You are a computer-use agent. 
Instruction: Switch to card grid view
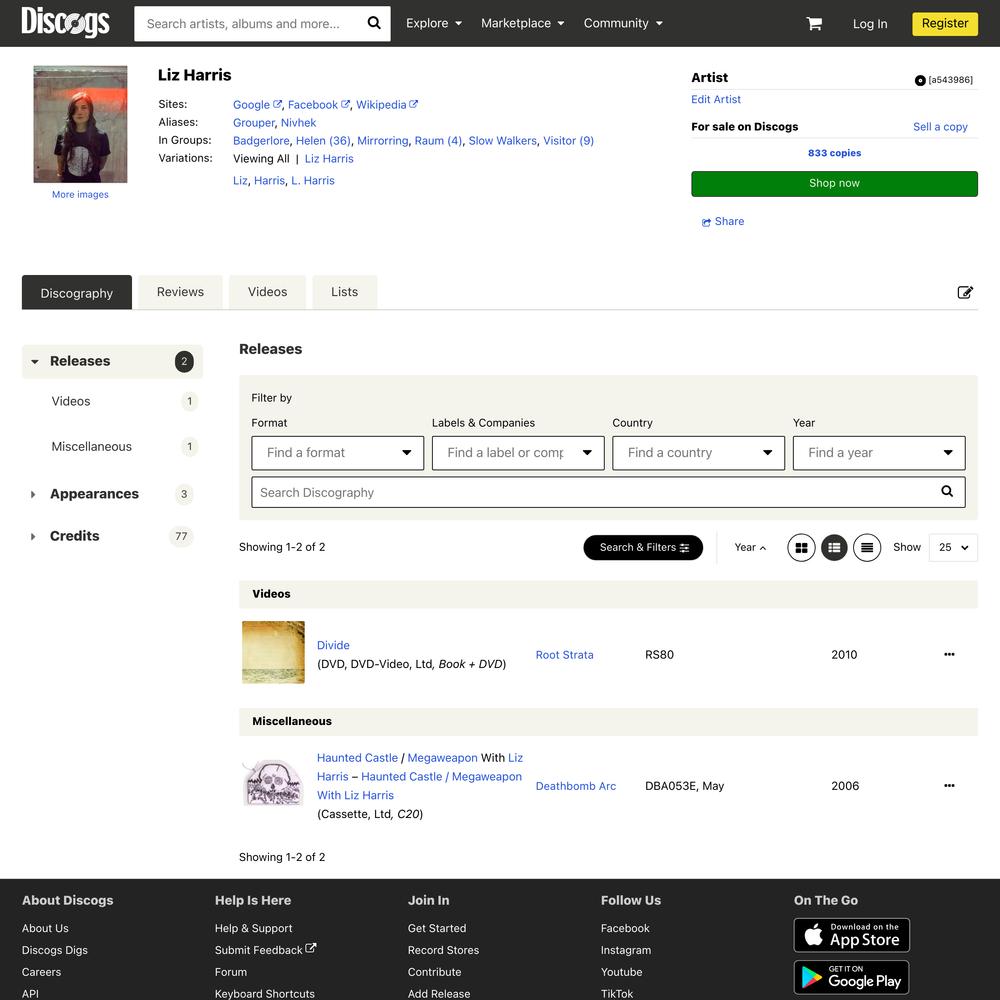tap(801, 547)
